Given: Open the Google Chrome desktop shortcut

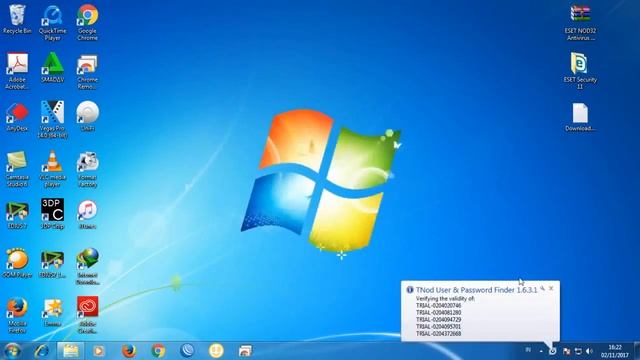Looking at the screenshot, I should pyautogui.click(x=87, y=23).
